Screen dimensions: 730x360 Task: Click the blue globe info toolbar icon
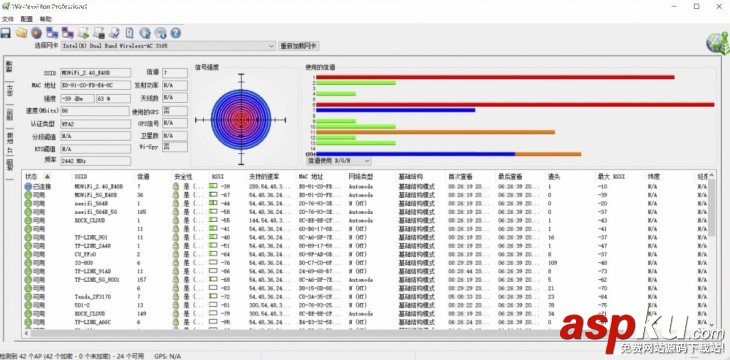(145, 33)
